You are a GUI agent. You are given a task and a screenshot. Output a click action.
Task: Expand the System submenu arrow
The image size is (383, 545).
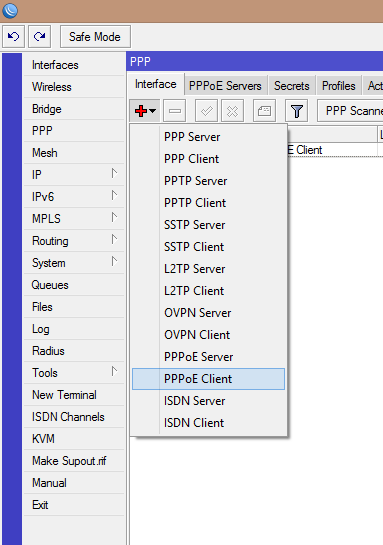(x=114, y=261)
